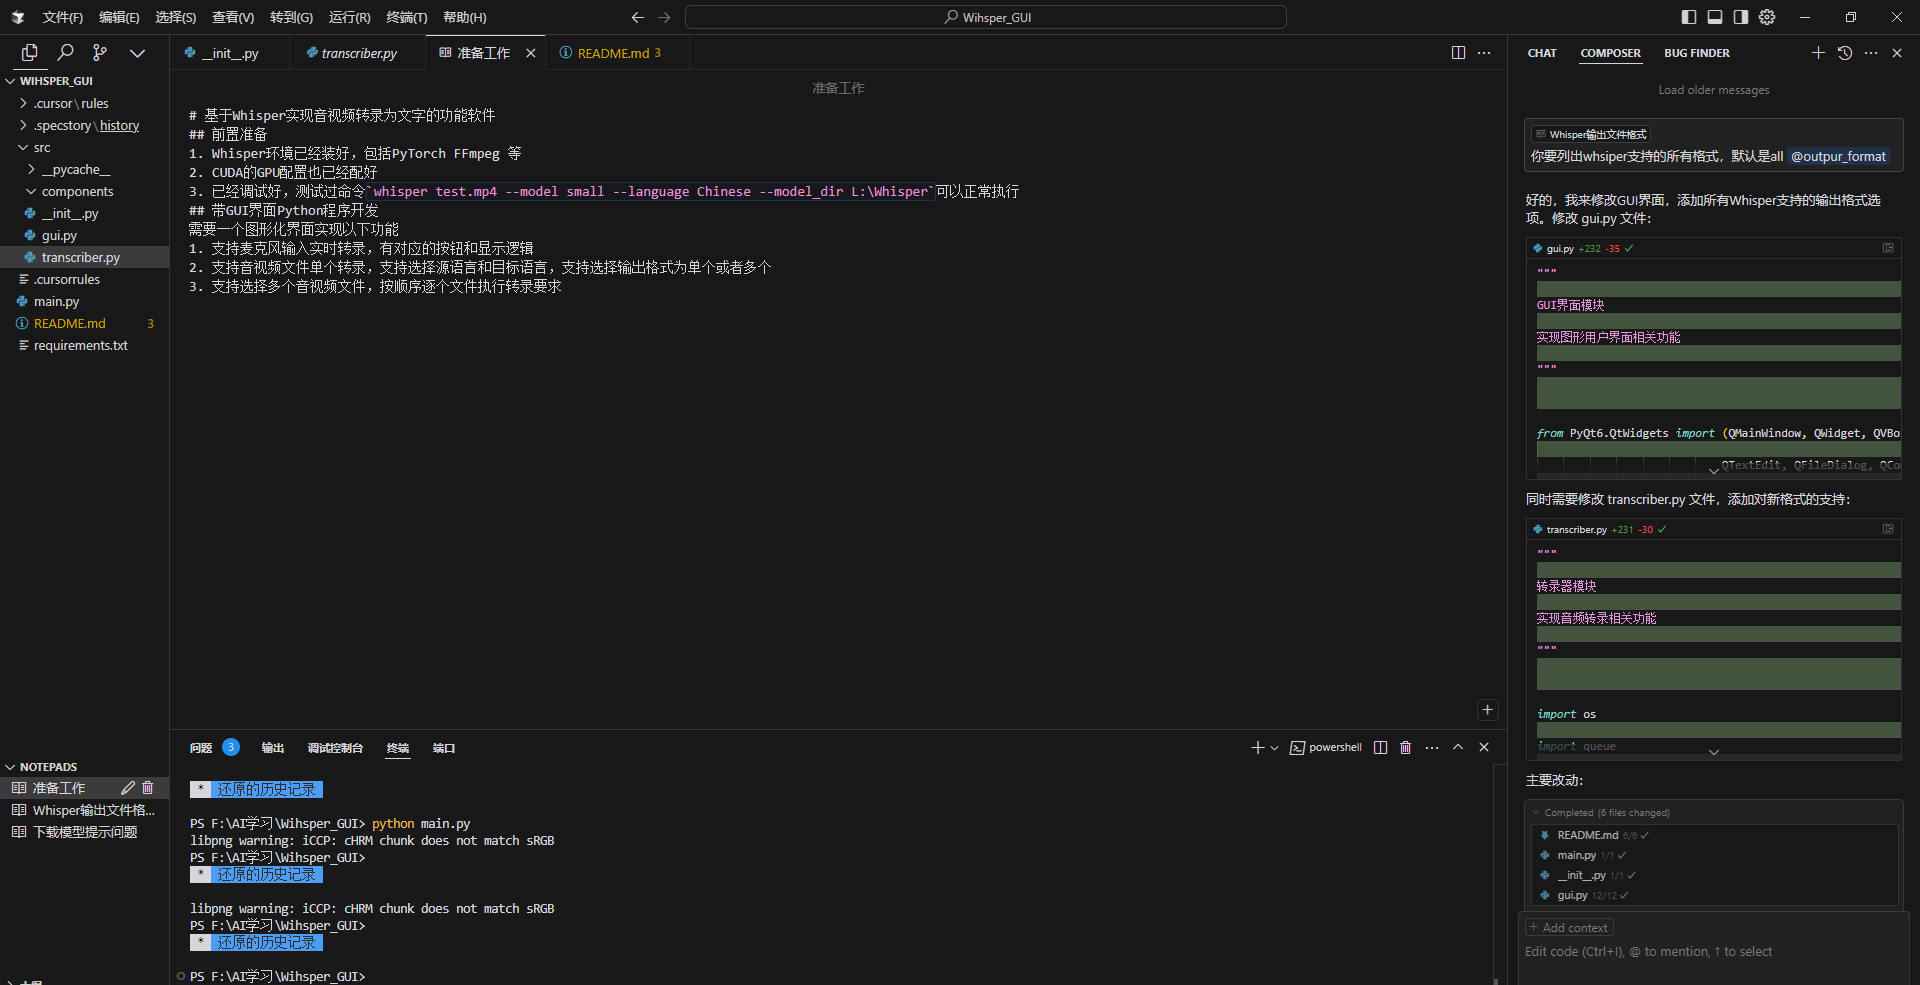This screenshot has height=985, width=1920.
Task: Start a new chat with plus icon
Action: [1818, 53]
